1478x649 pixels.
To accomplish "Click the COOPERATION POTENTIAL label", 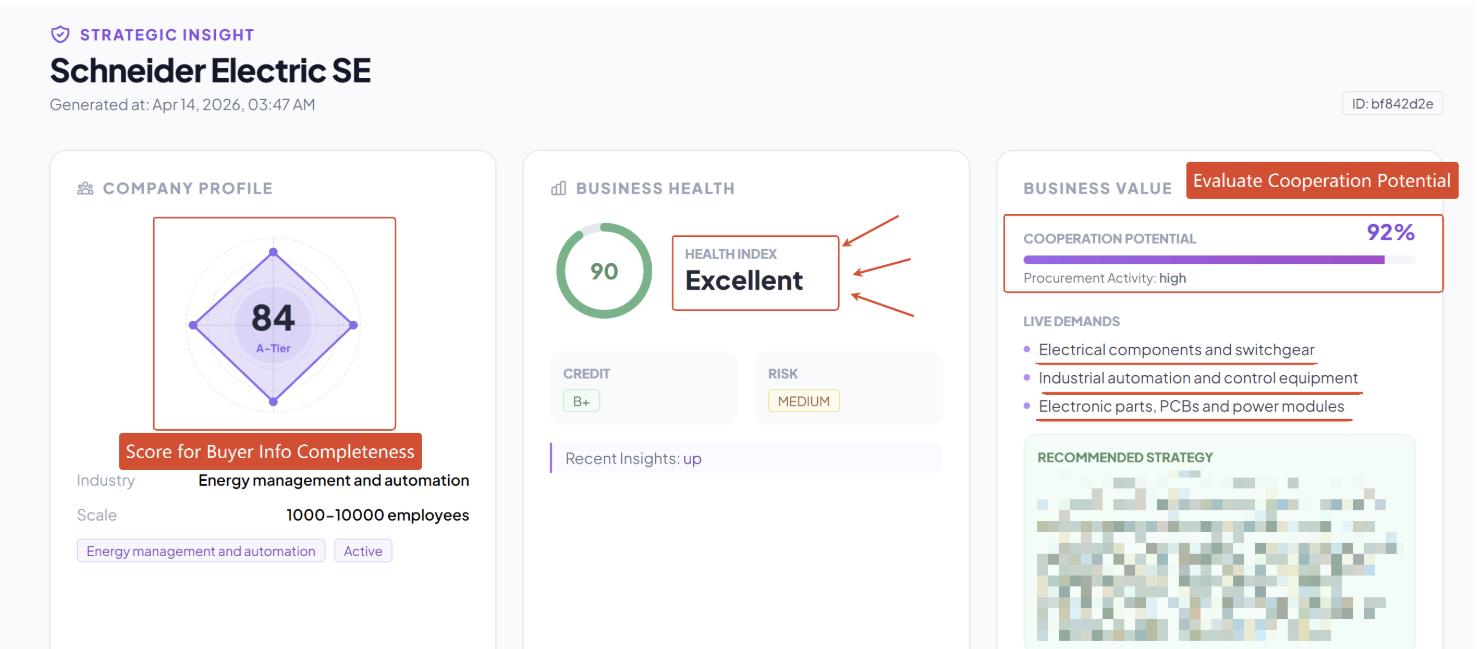I will tap(1110, 239).
